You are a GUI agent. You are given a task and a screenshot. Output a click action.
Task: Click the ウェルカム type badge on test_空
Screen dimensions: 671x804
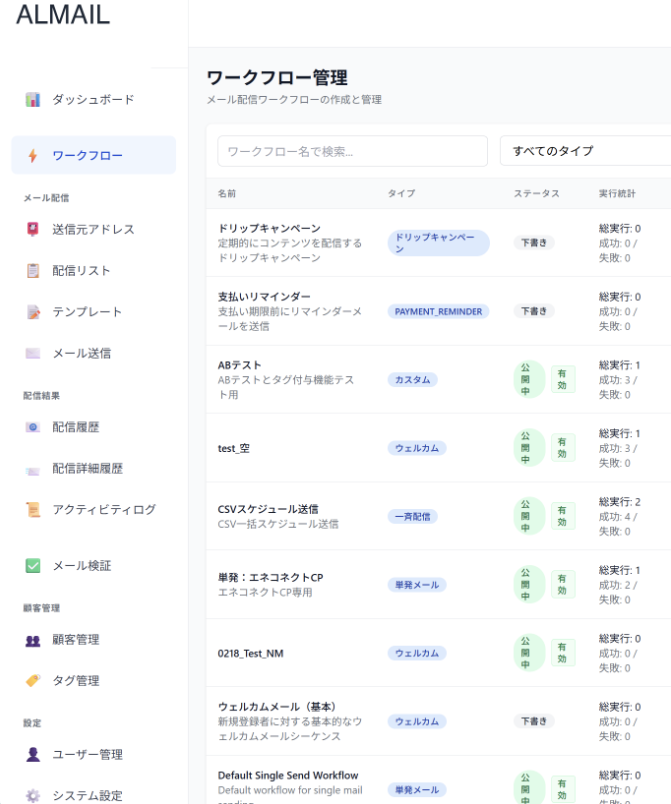pos(417,450)
